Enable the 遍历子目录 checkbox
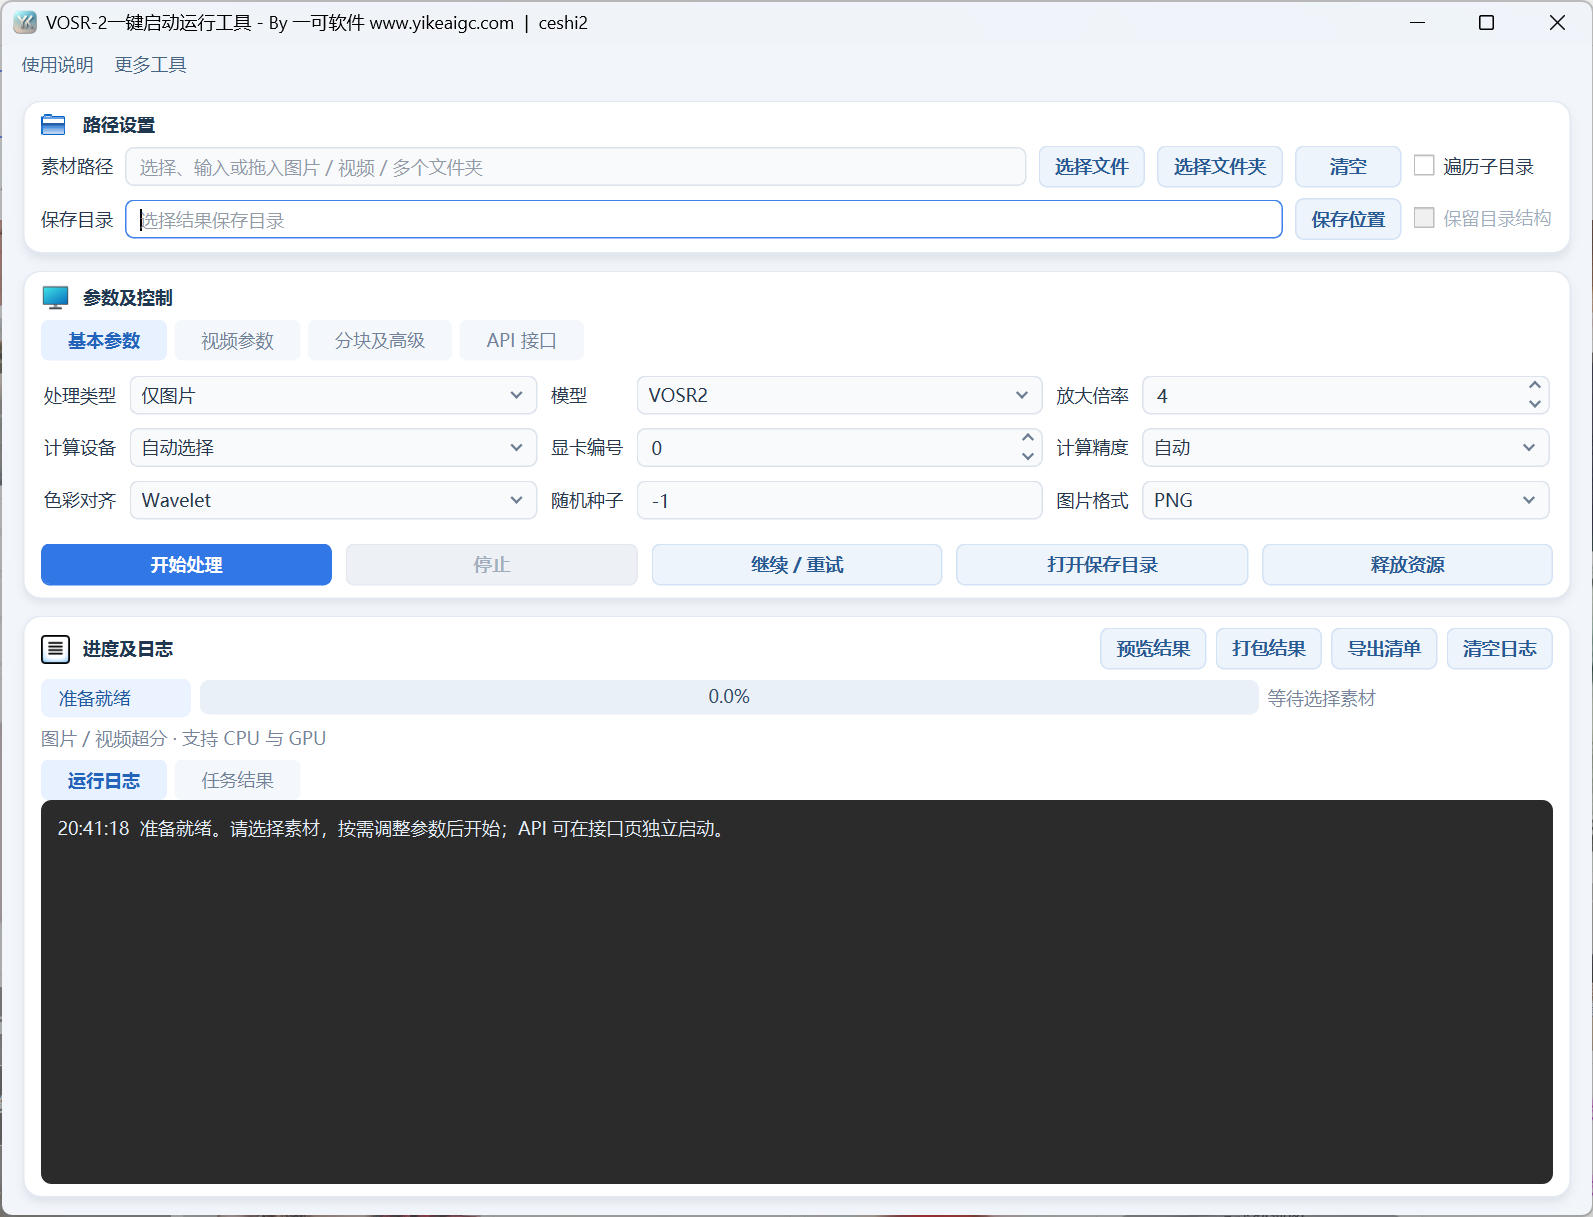This screenshot has height=1217, width=1593. 1424,166
